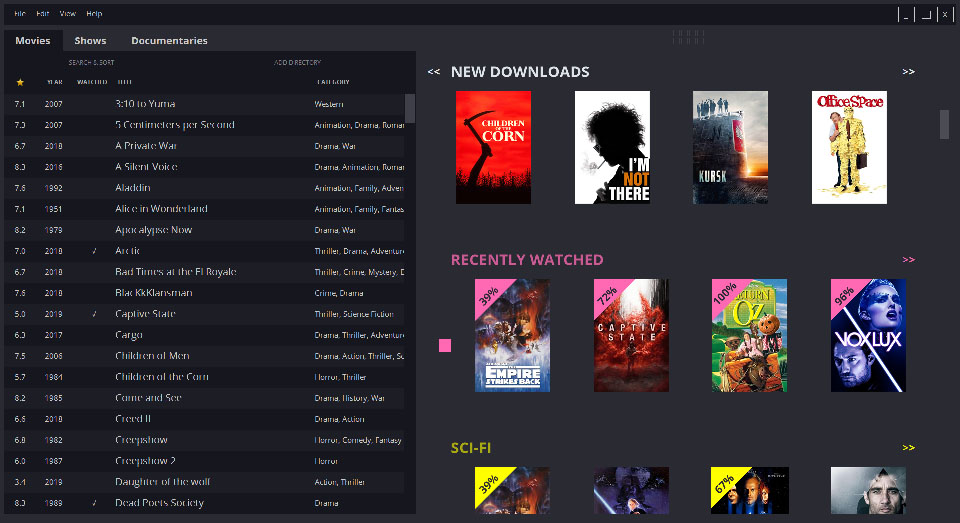Show more Recently Watched titles

[x=909, y=260]
